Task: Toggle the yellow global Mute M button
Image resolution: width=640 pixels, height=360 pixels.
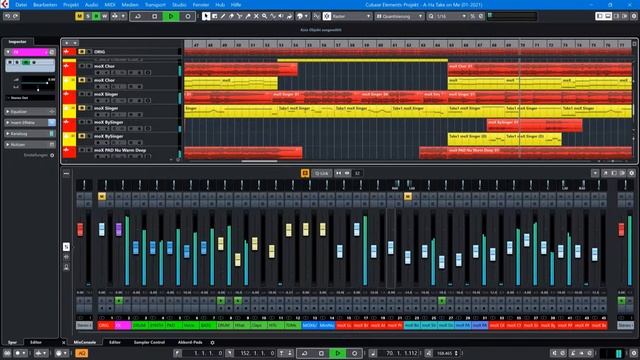Action: (x=79, y=16)
